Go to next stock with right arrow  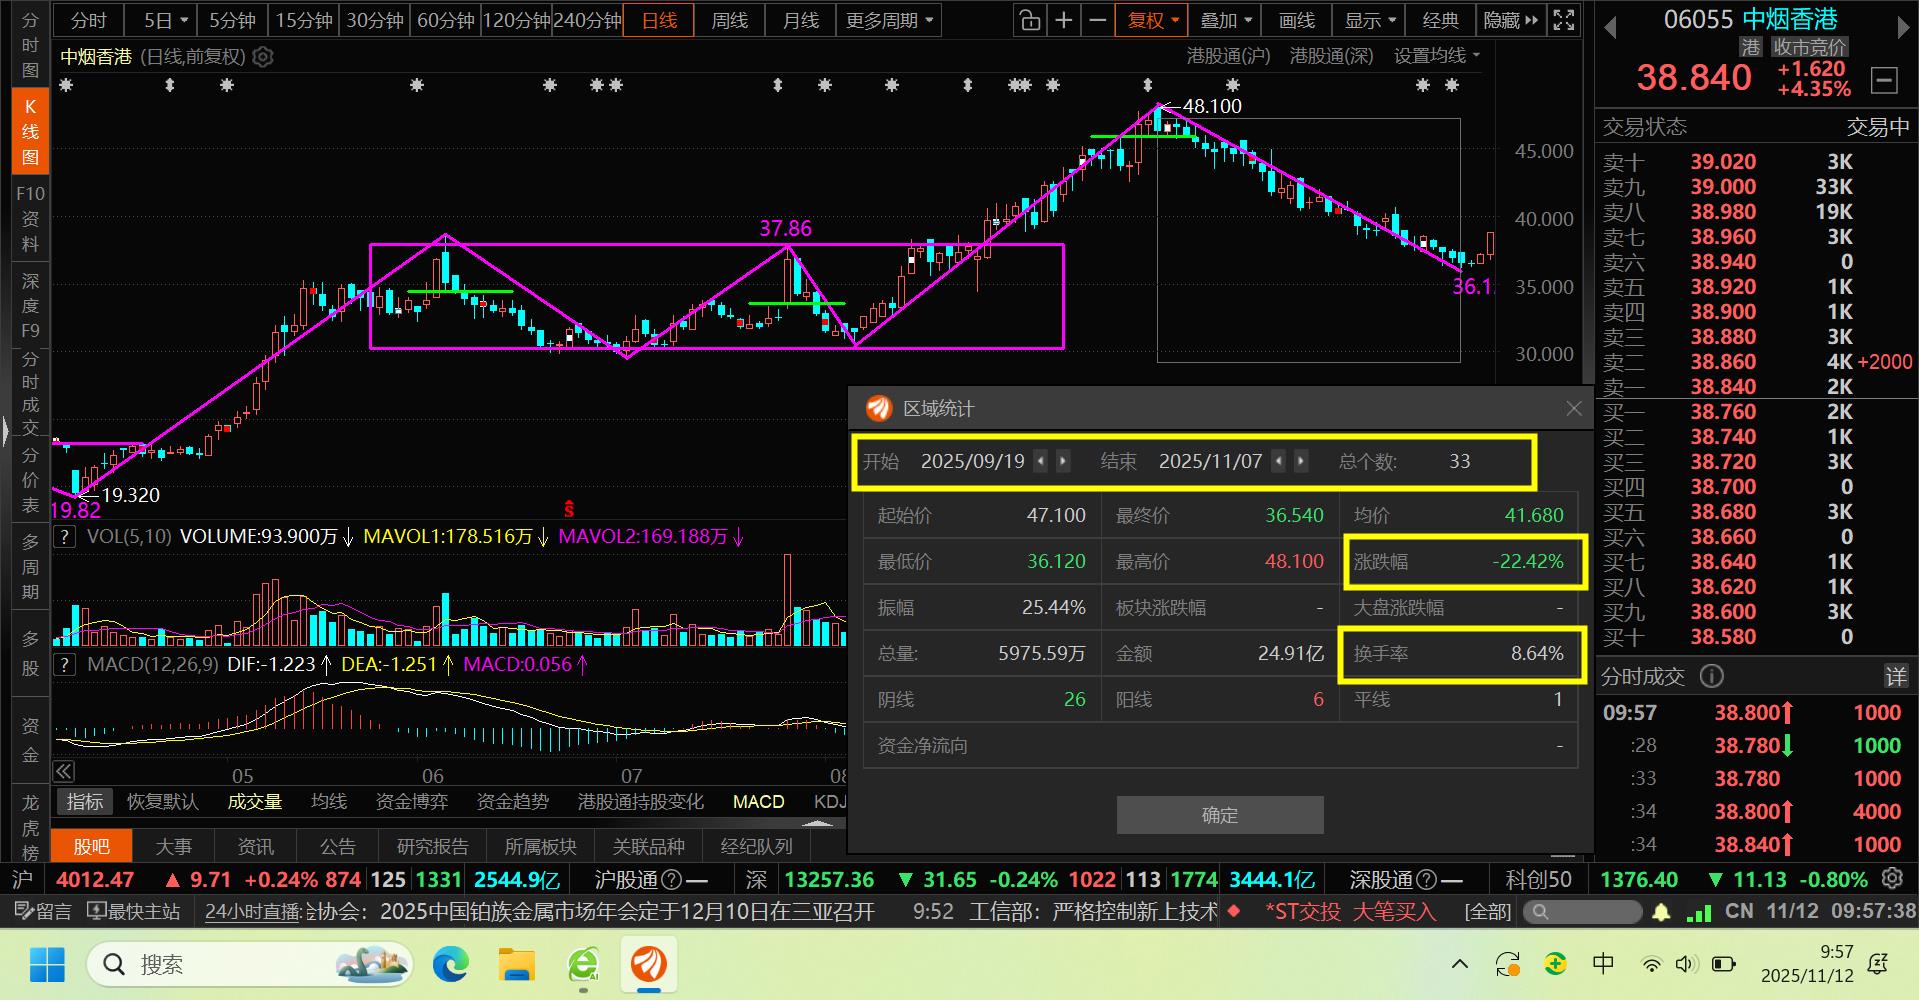(x=1903, y=28)
